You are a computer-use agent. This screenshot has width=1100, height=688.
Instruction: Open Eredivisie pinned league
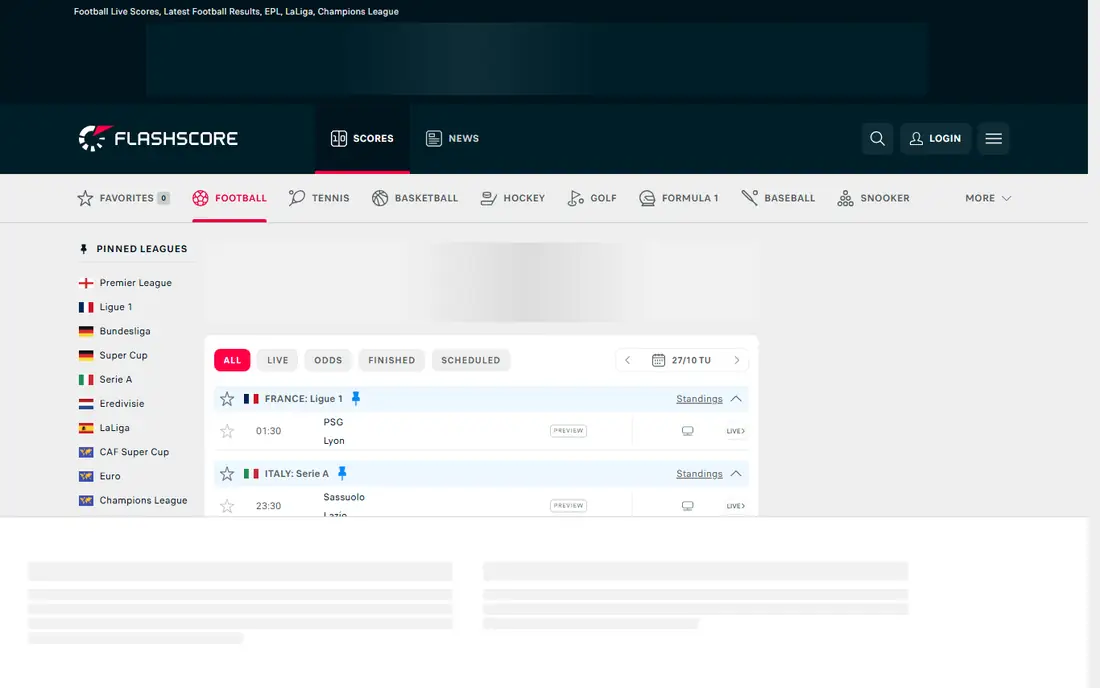pyautogui.click(x=112, y=404)
